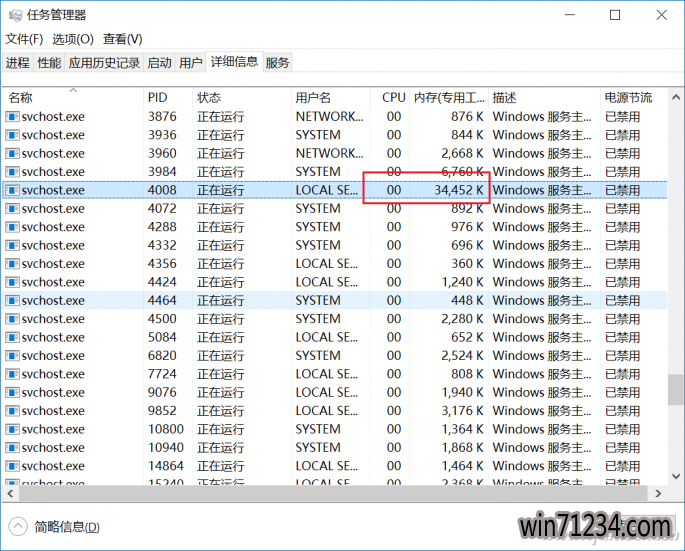Select memory value 2,668 K
This screenshot has height=551, width=685.
462,153
